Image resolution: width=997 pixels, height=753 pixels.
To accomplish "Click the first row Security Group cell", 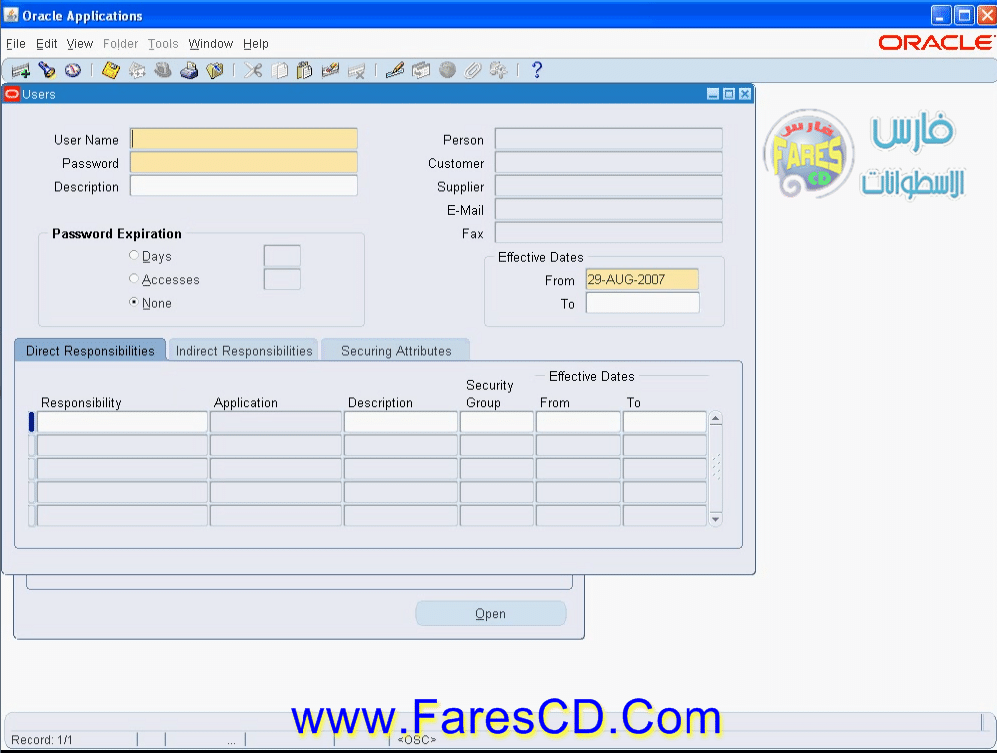I will coord(497,422).
